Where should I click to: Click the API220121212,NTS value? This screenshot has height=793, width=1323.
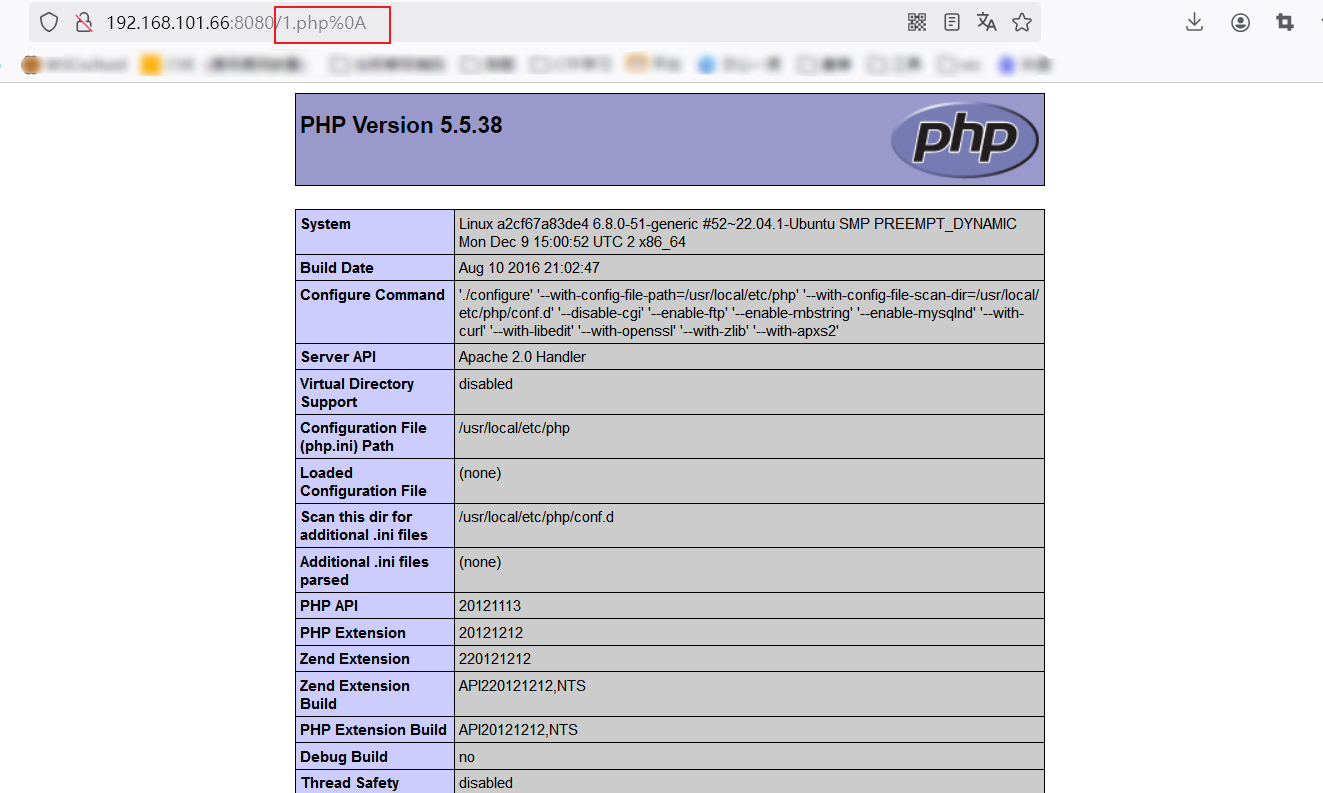[522, 686]
